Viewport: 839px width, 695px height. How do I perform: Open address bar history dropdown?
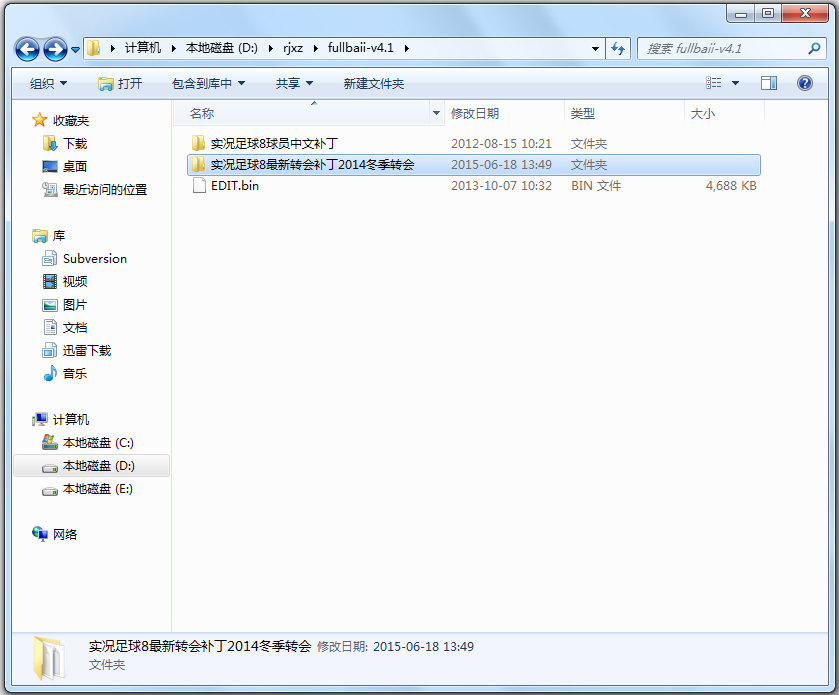click(x=596, y=49)
